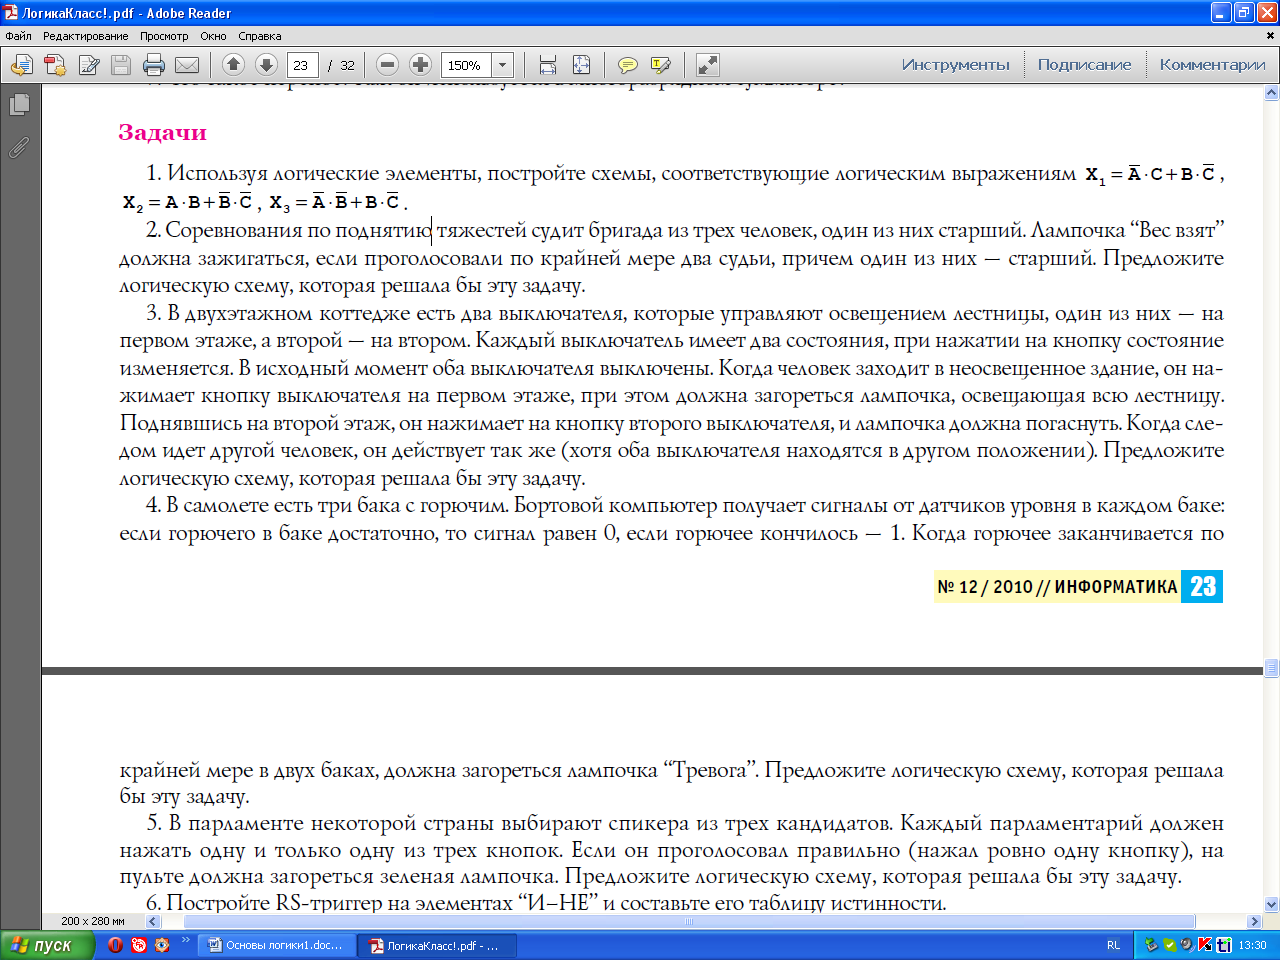Open the zoom level dropdown arrow

click(503, 65)
